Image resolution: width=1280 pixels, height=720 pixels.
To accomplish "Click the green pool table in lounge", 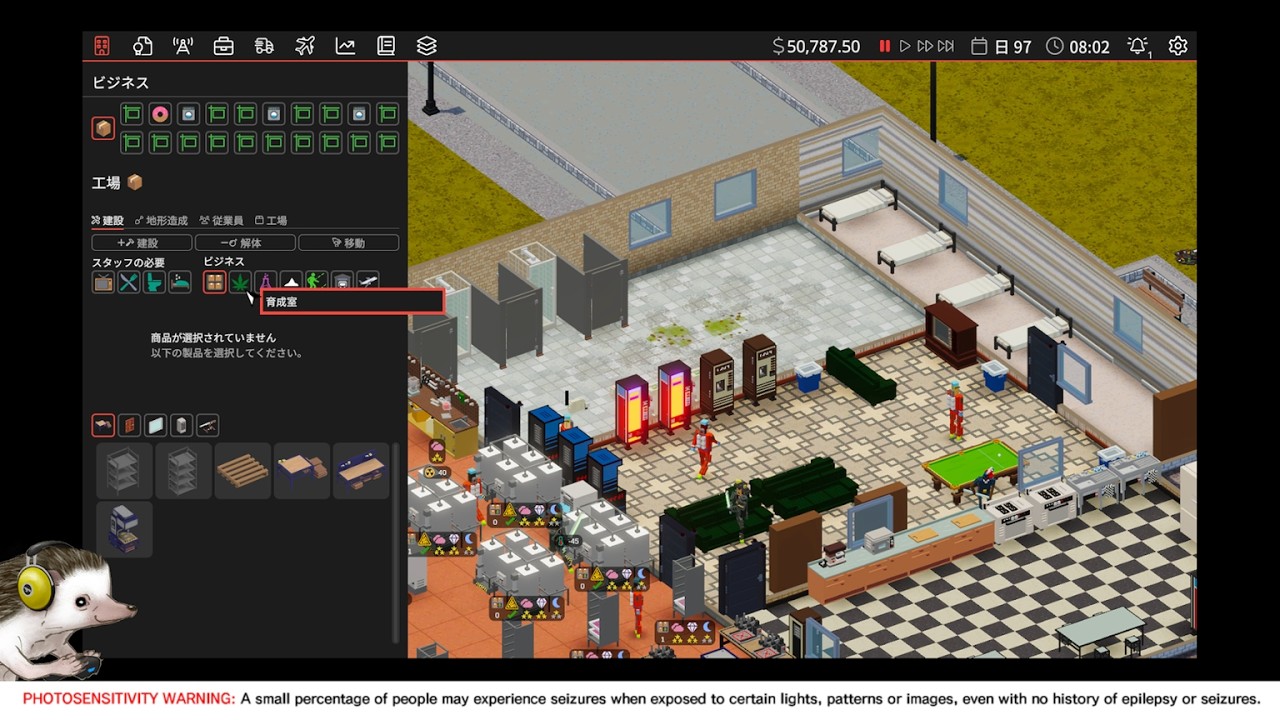I will click(x=970, y=465).
